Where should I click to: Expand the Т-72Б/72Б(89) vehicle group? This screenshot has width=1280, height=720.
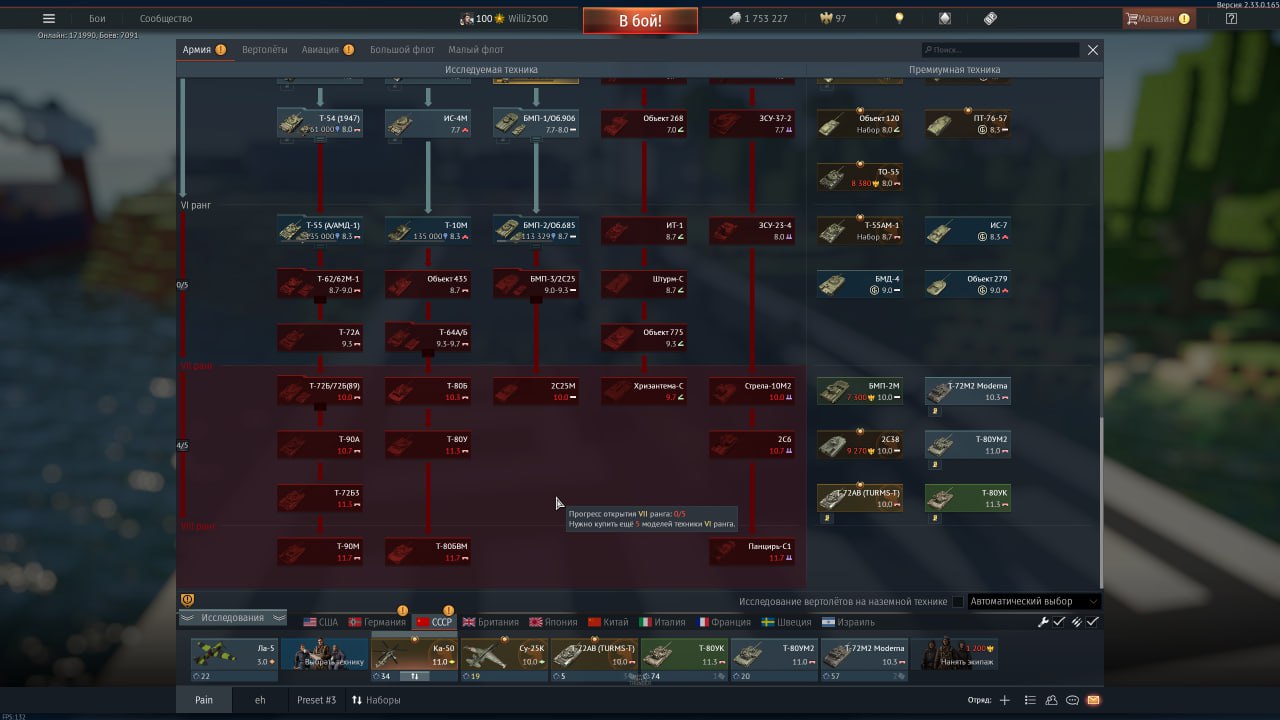point(320,391)
